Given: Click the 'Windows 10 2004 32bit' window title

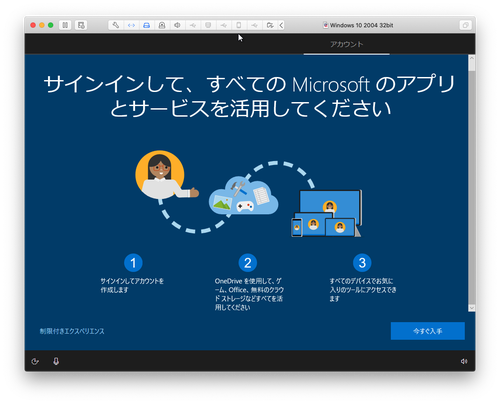Looking at the screenshot, I should (361, 25).
